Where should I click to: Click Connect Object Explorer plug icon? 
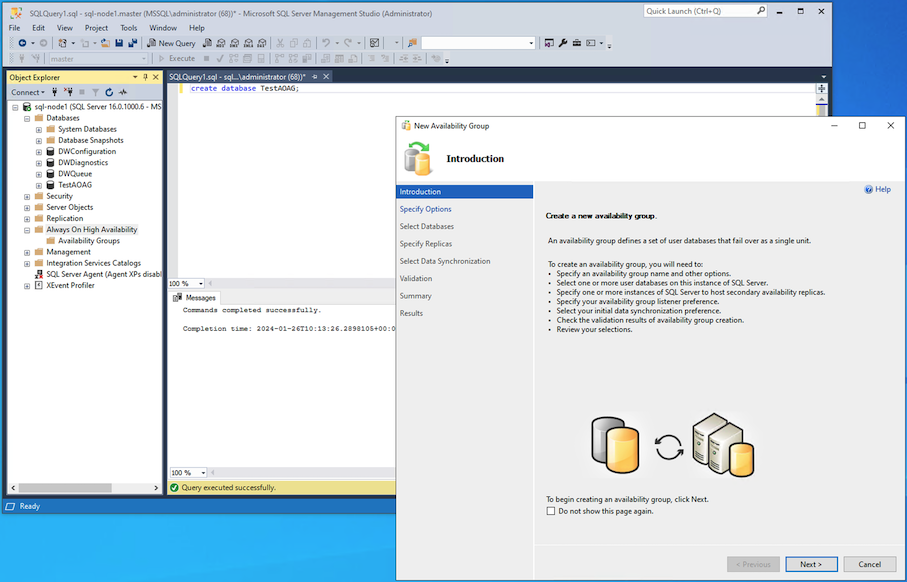[x=54, y=92]
